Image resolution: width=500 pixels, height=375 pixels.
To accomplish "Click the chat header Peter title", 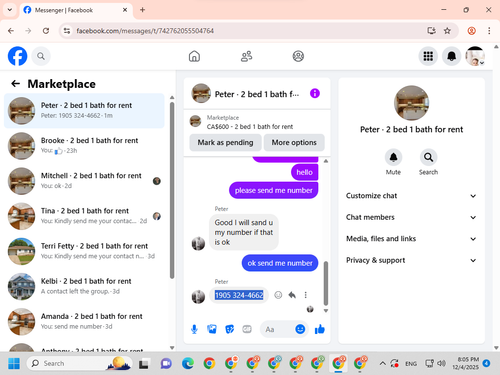I will coord(257,94).
